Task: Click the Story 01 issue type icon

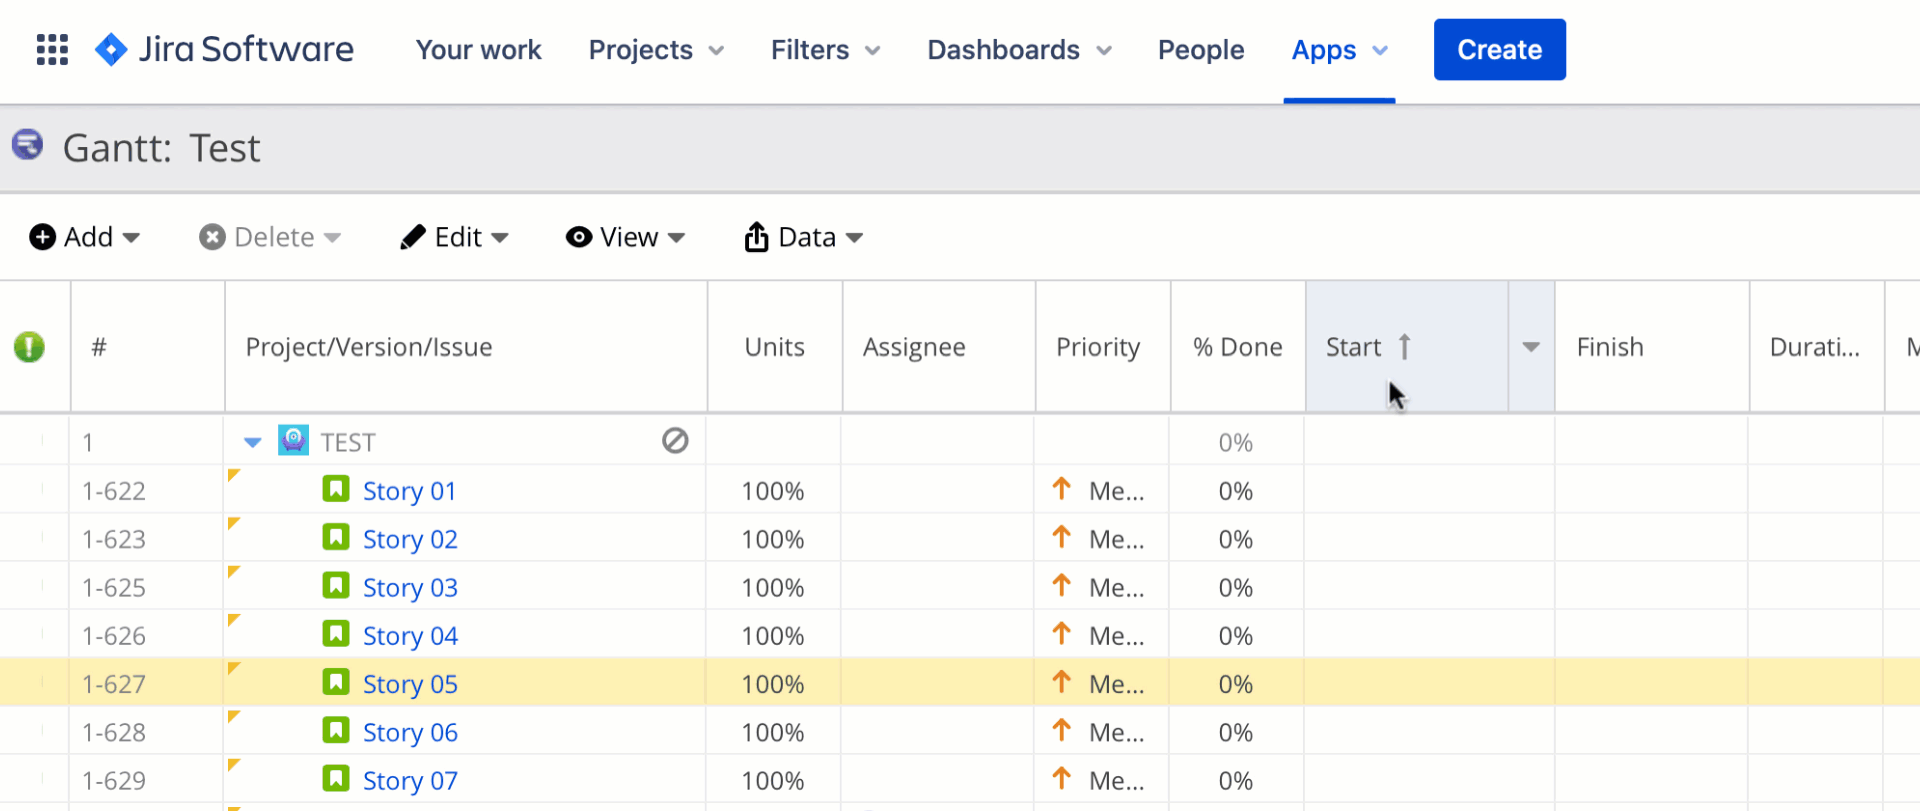Action: pos(336,490)
